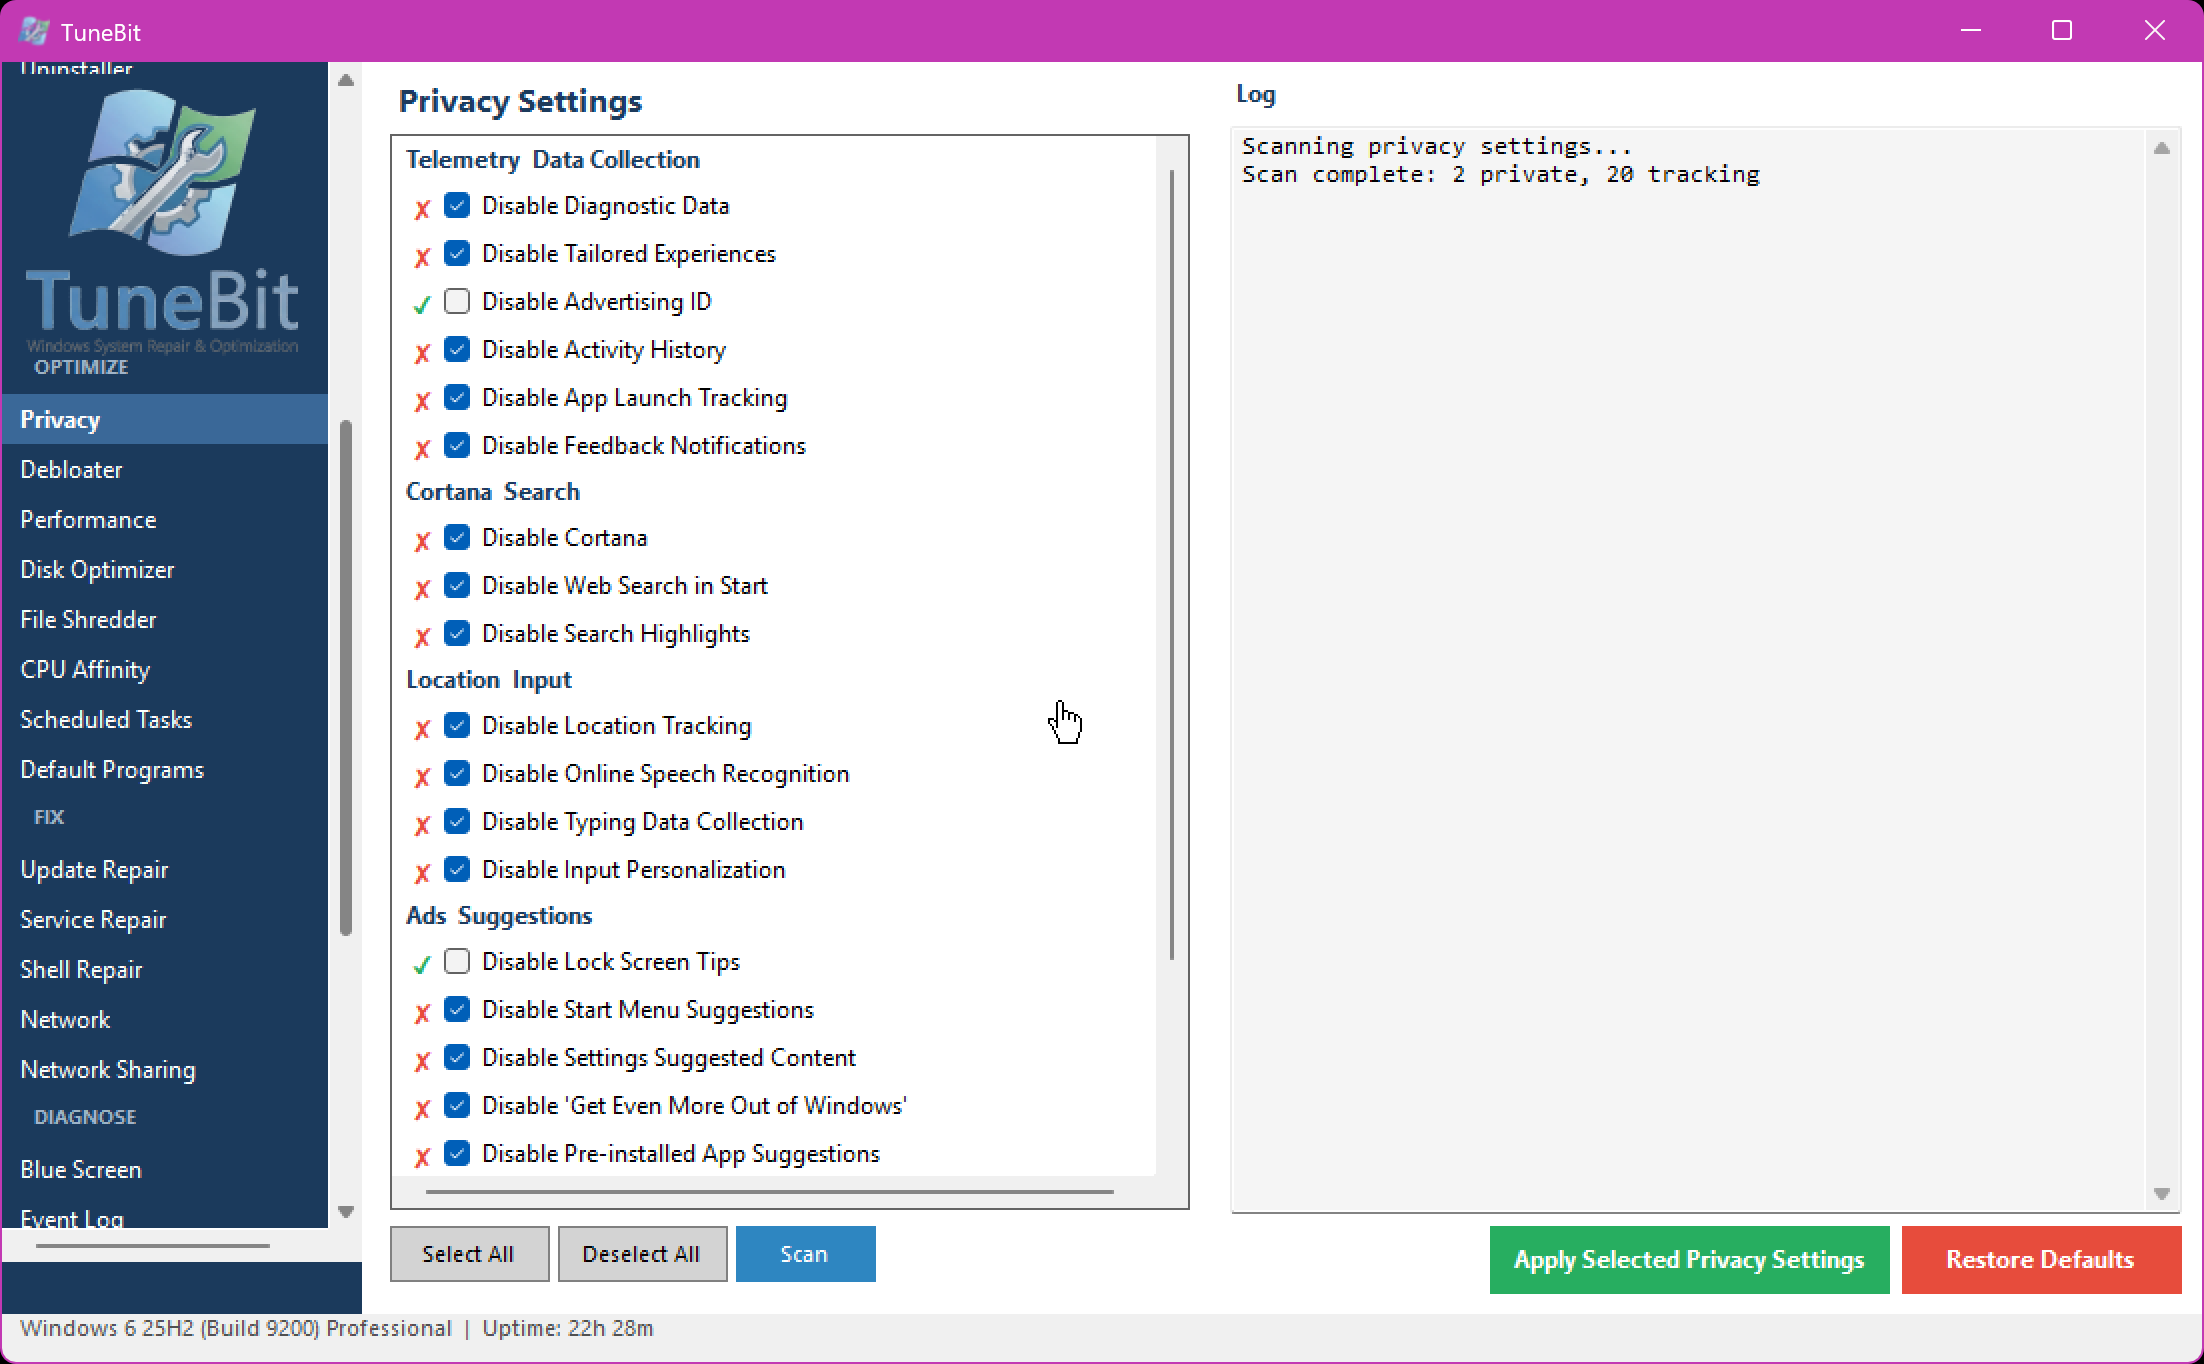Open the Network page
The height and width of the screenshot is (1364, 2204).
point(165,1019)
